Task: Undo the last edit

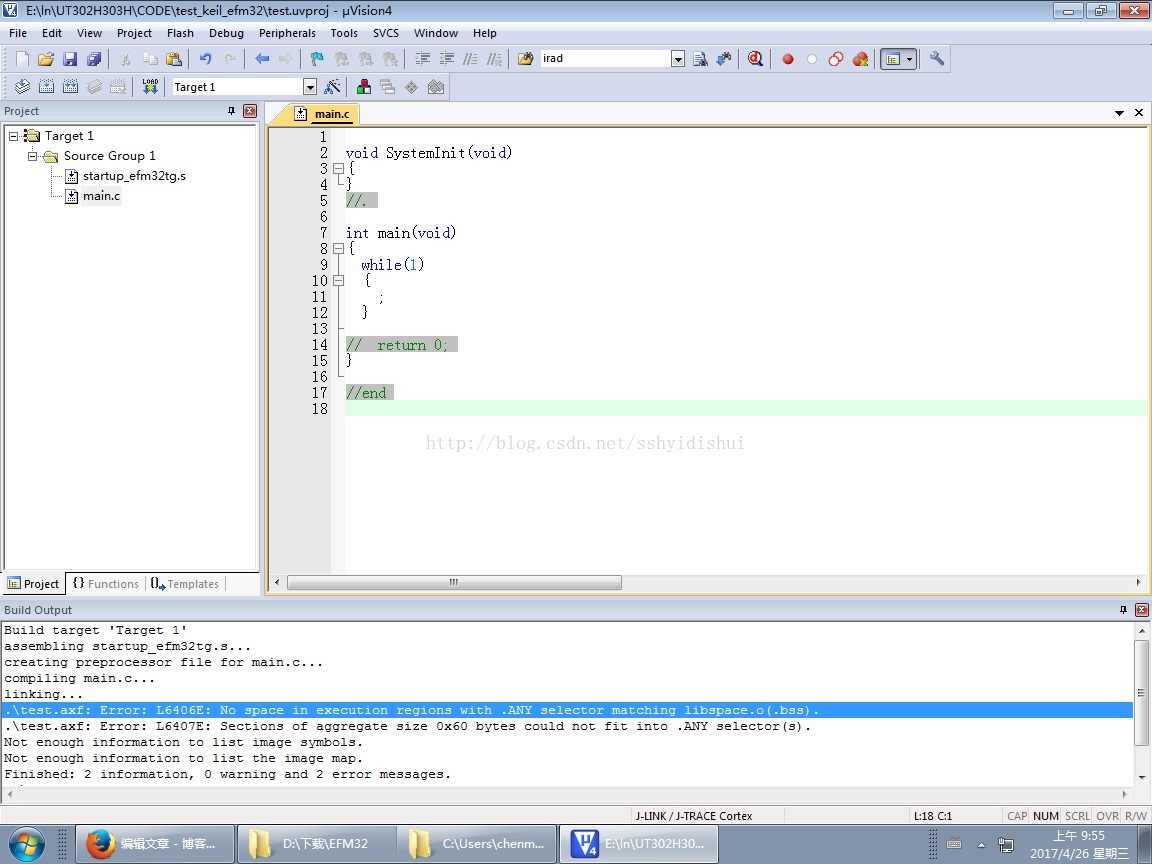Action: (206, 59)
